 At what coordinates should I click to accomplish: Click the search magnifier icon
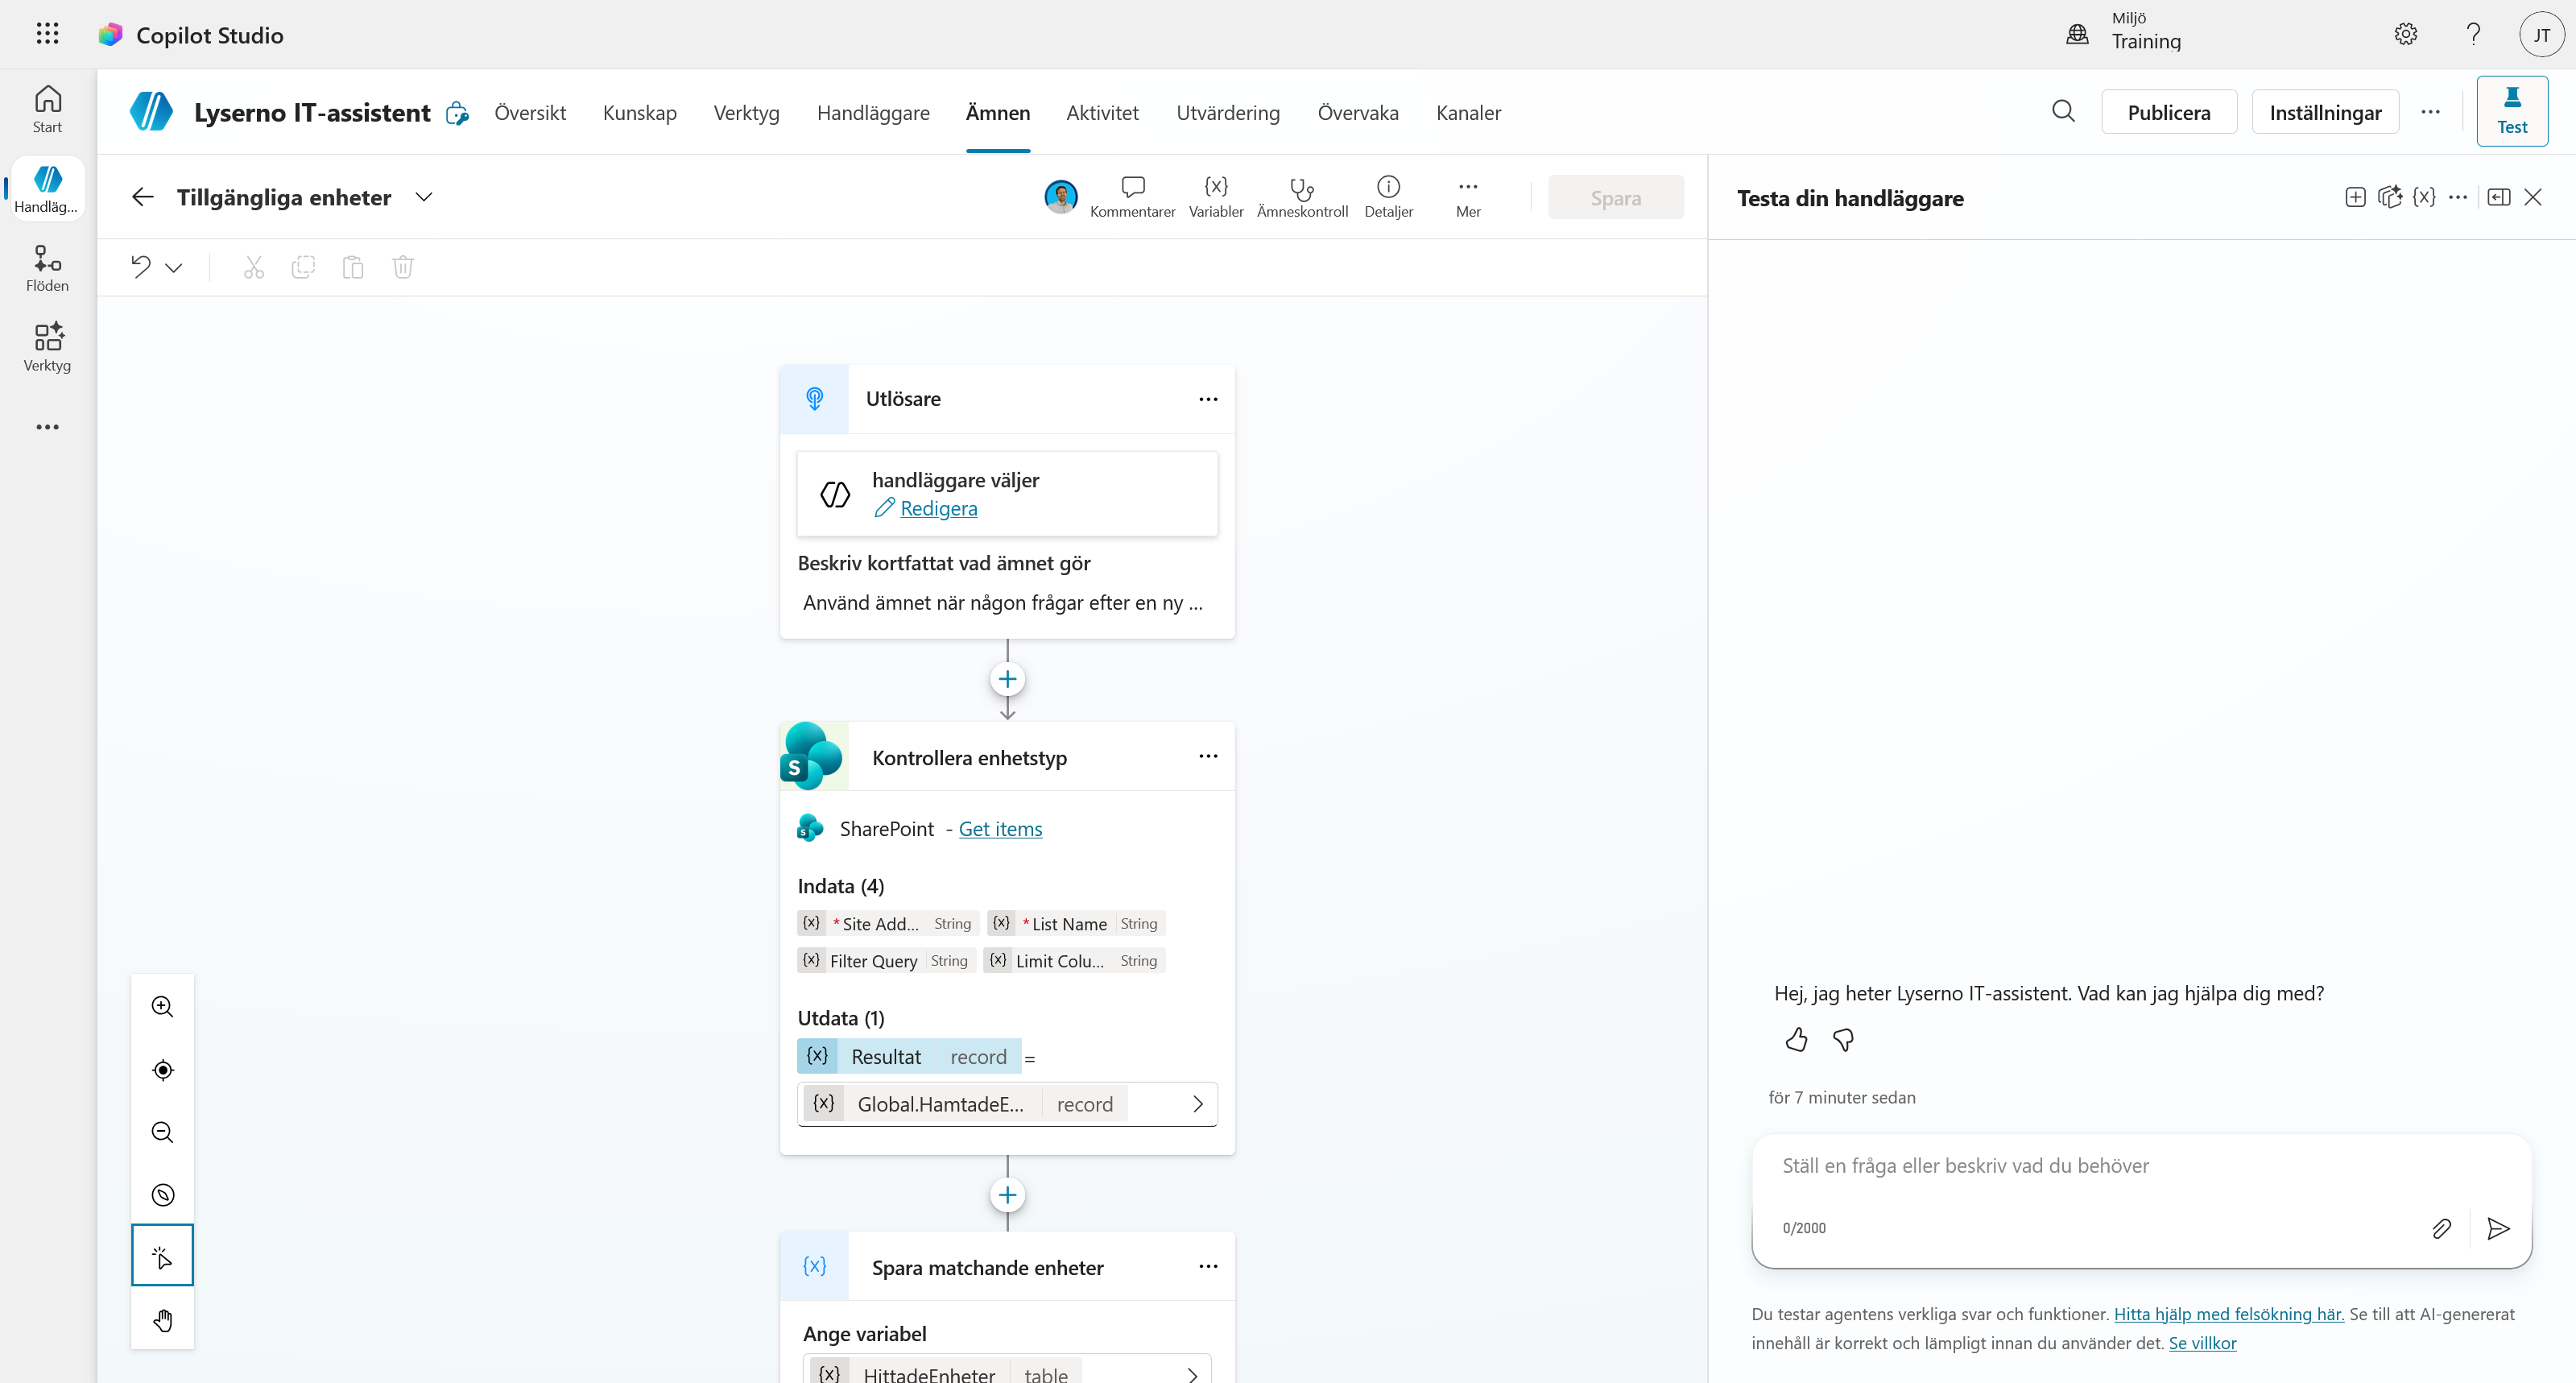tap(2063, 111)
